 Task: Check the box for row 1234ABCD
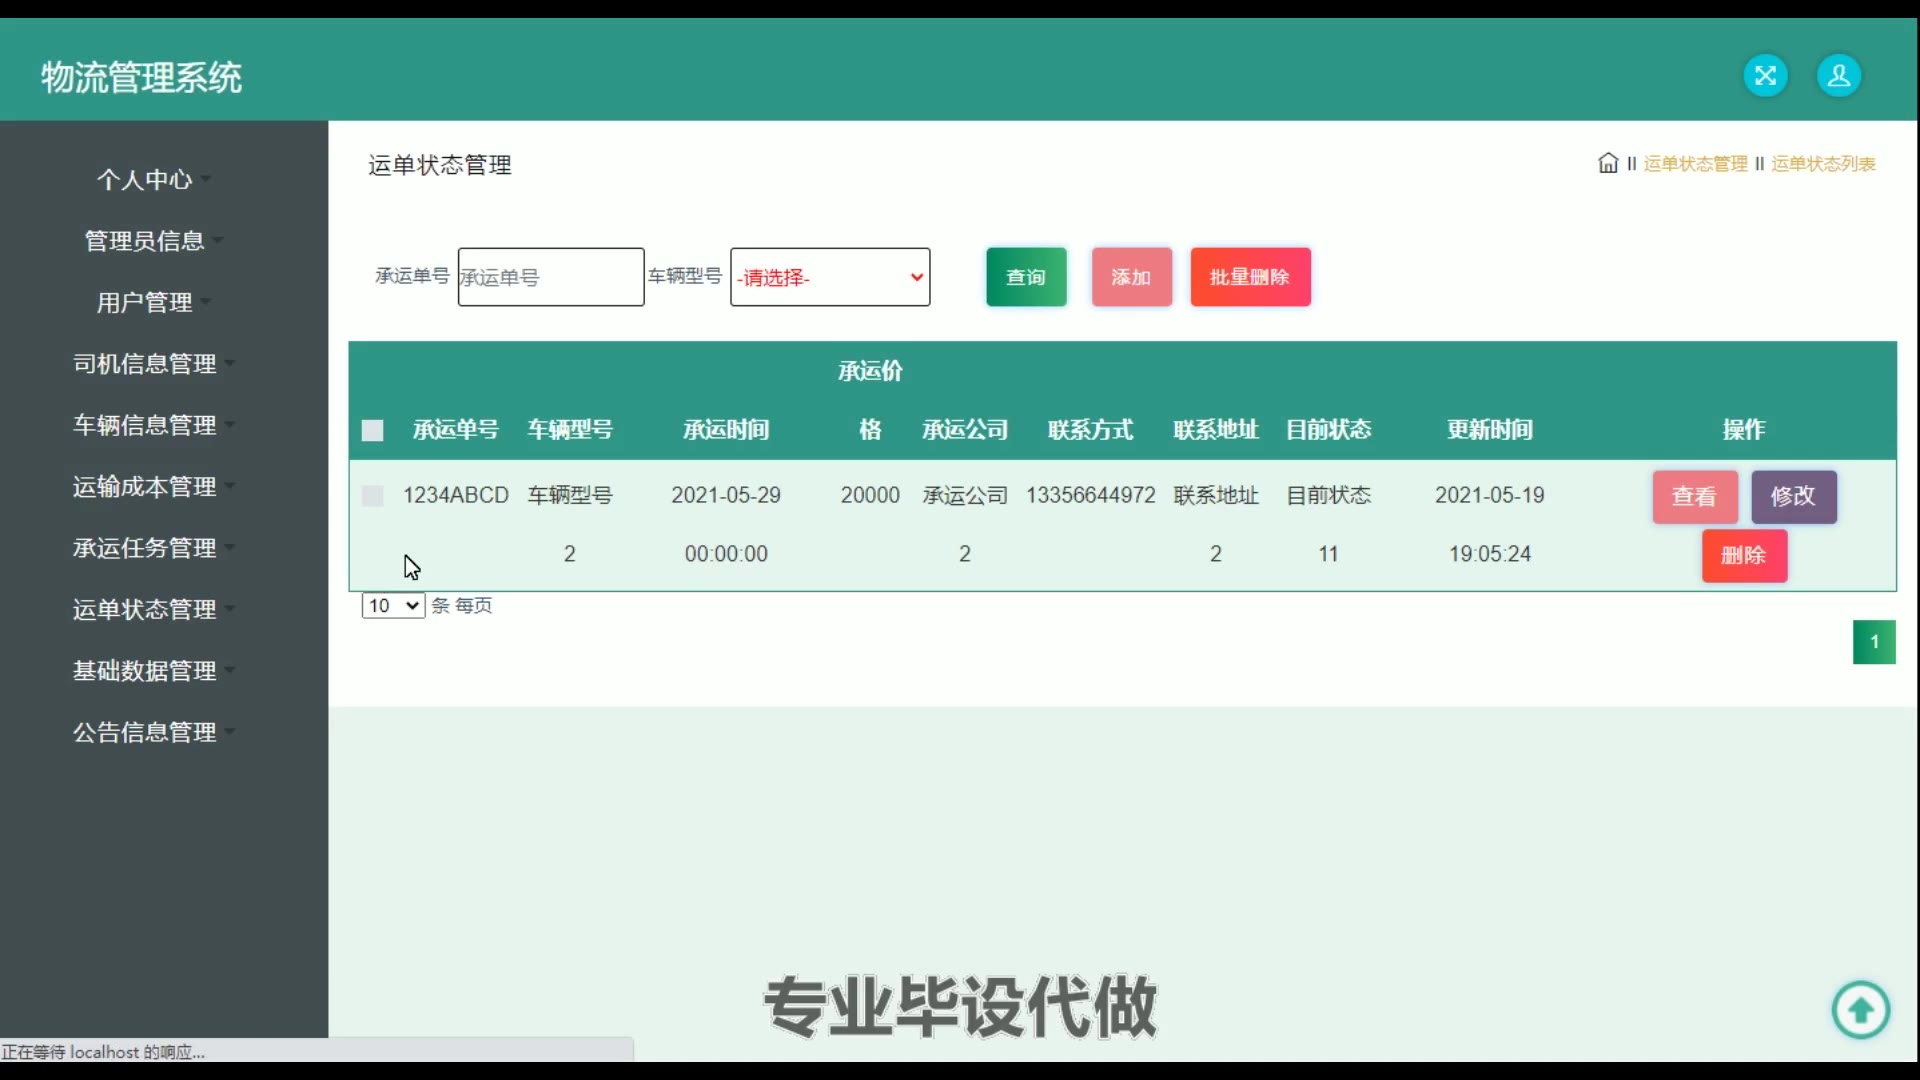tap(372, 496)
